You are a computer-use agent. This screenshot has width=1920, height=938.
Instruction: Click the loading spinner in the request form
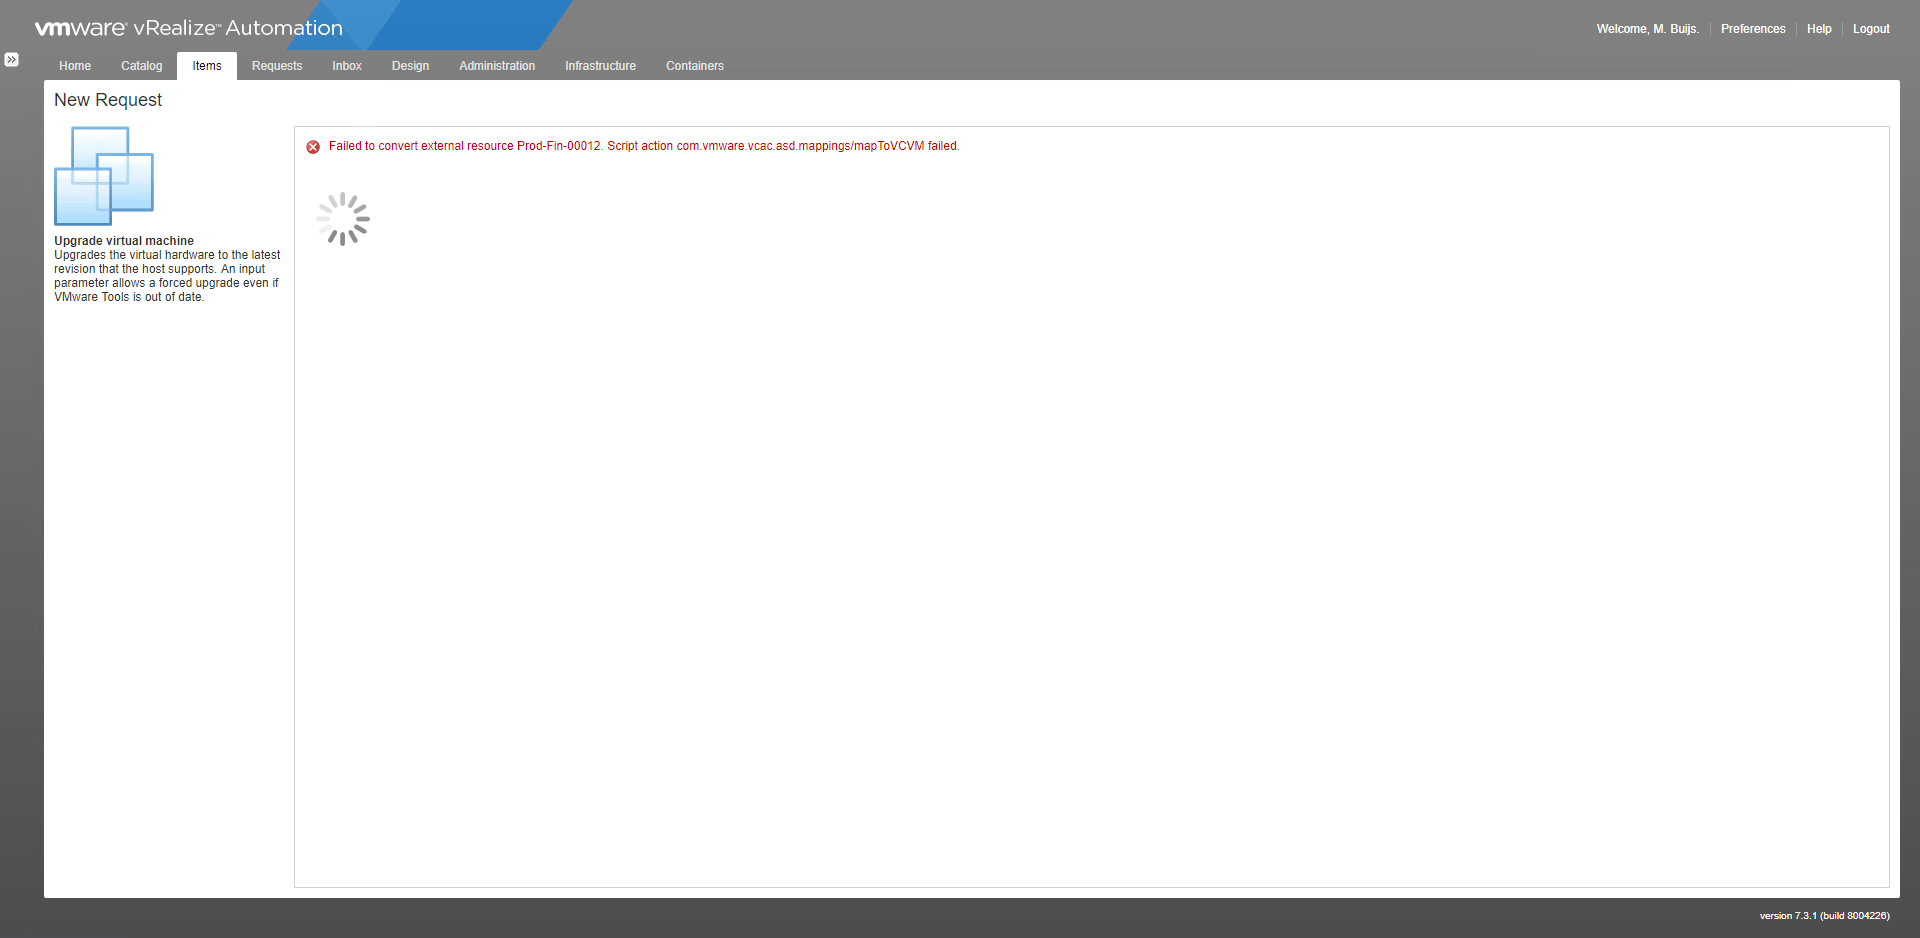342,218
